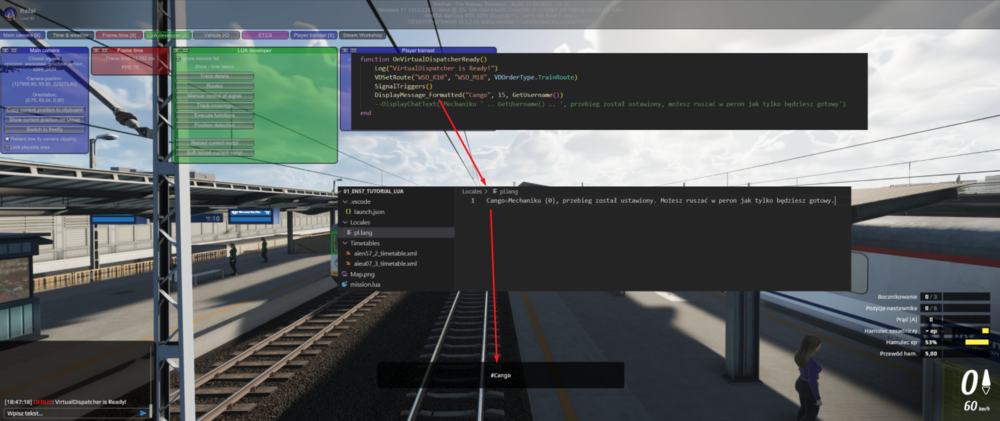Click Copy current position to clipboard
Image resolution: width=1000 pixels, height=421 pixels.
(45, 110)
